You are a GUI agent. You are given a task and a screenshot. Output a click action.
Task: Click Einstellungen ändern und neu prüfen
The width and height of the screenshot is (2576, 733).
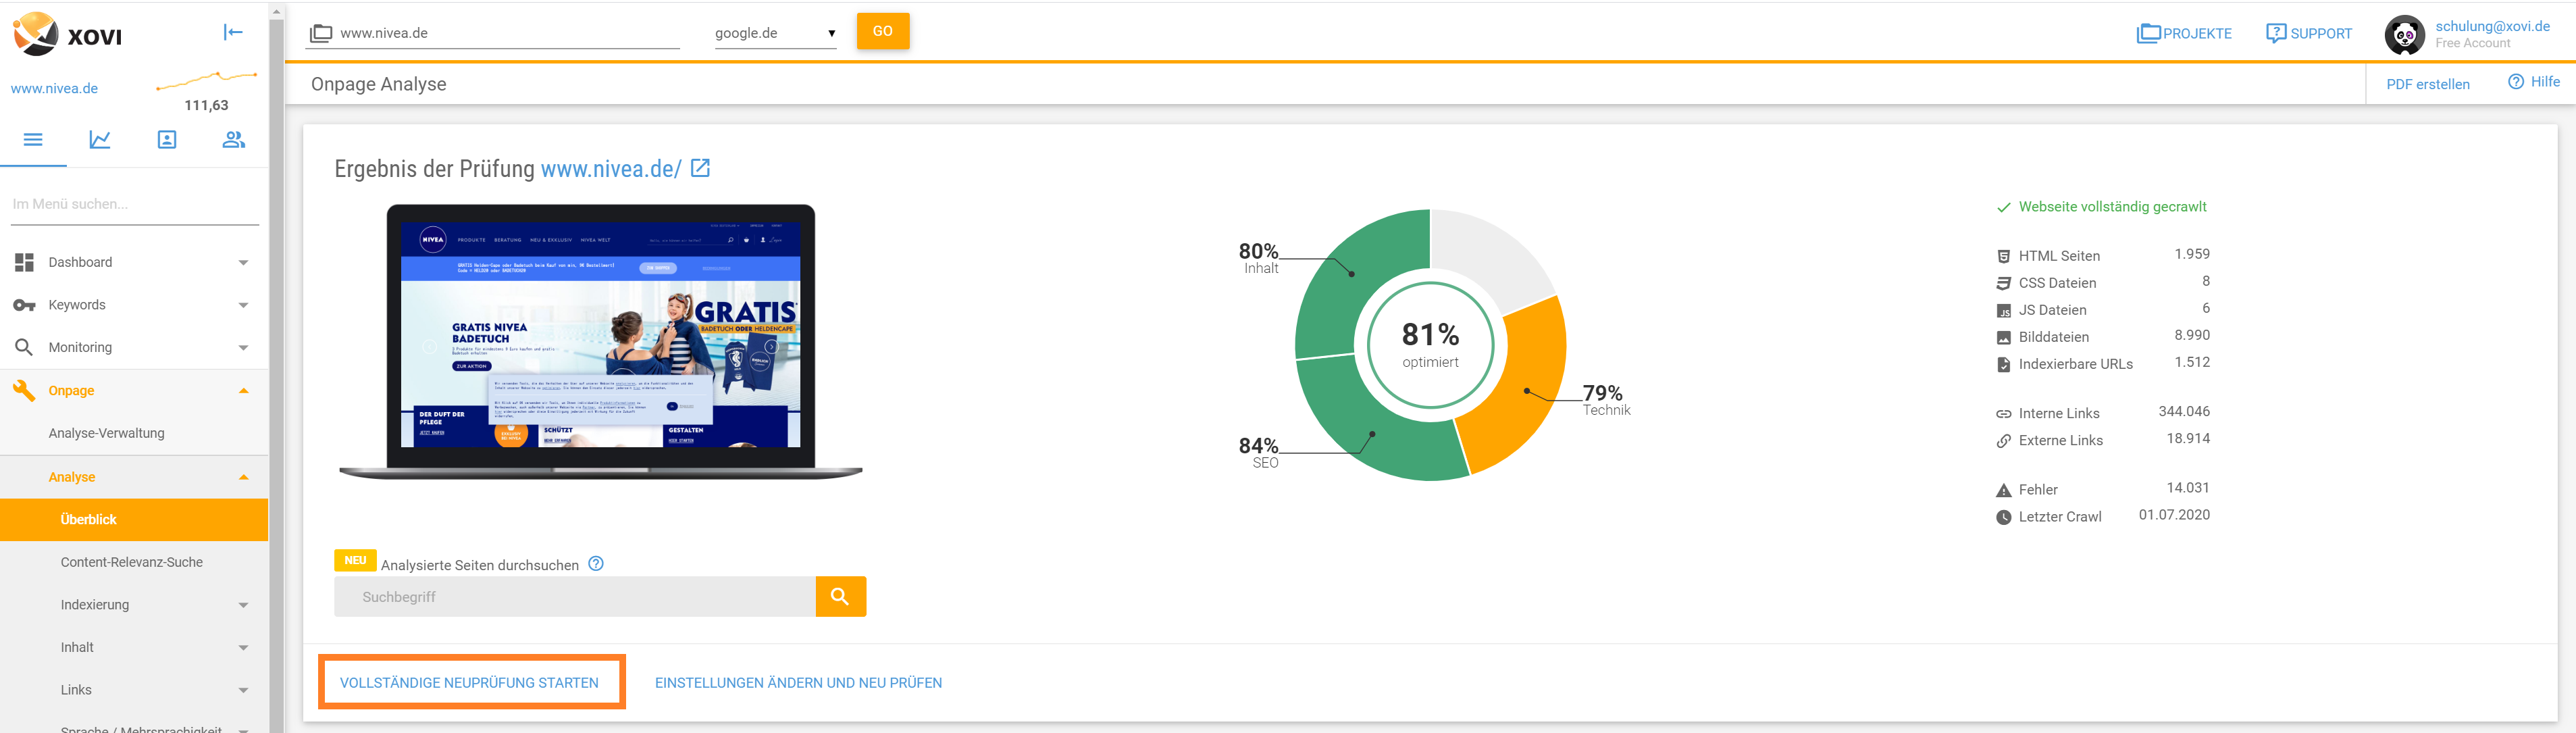[x=798, y=683]
